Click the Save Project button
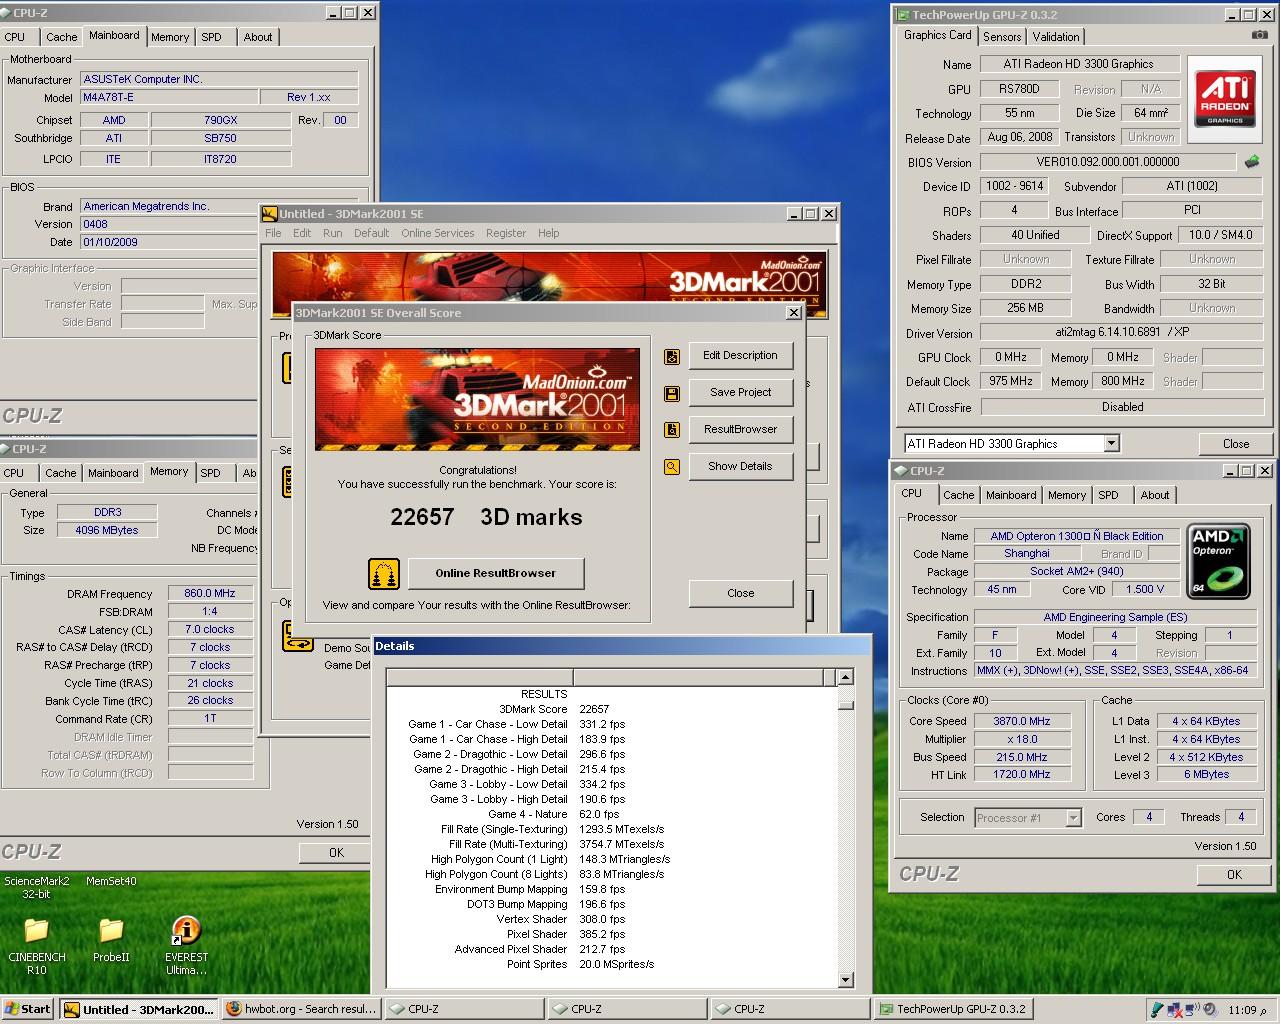 pos(740,392)
